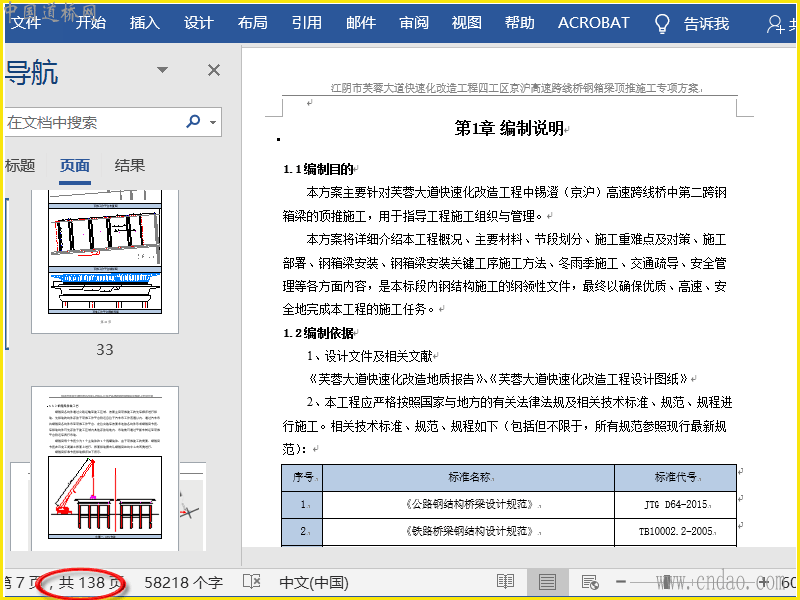Open the 插入 ribbon tab
800x600 pixels.
(144, 23)
